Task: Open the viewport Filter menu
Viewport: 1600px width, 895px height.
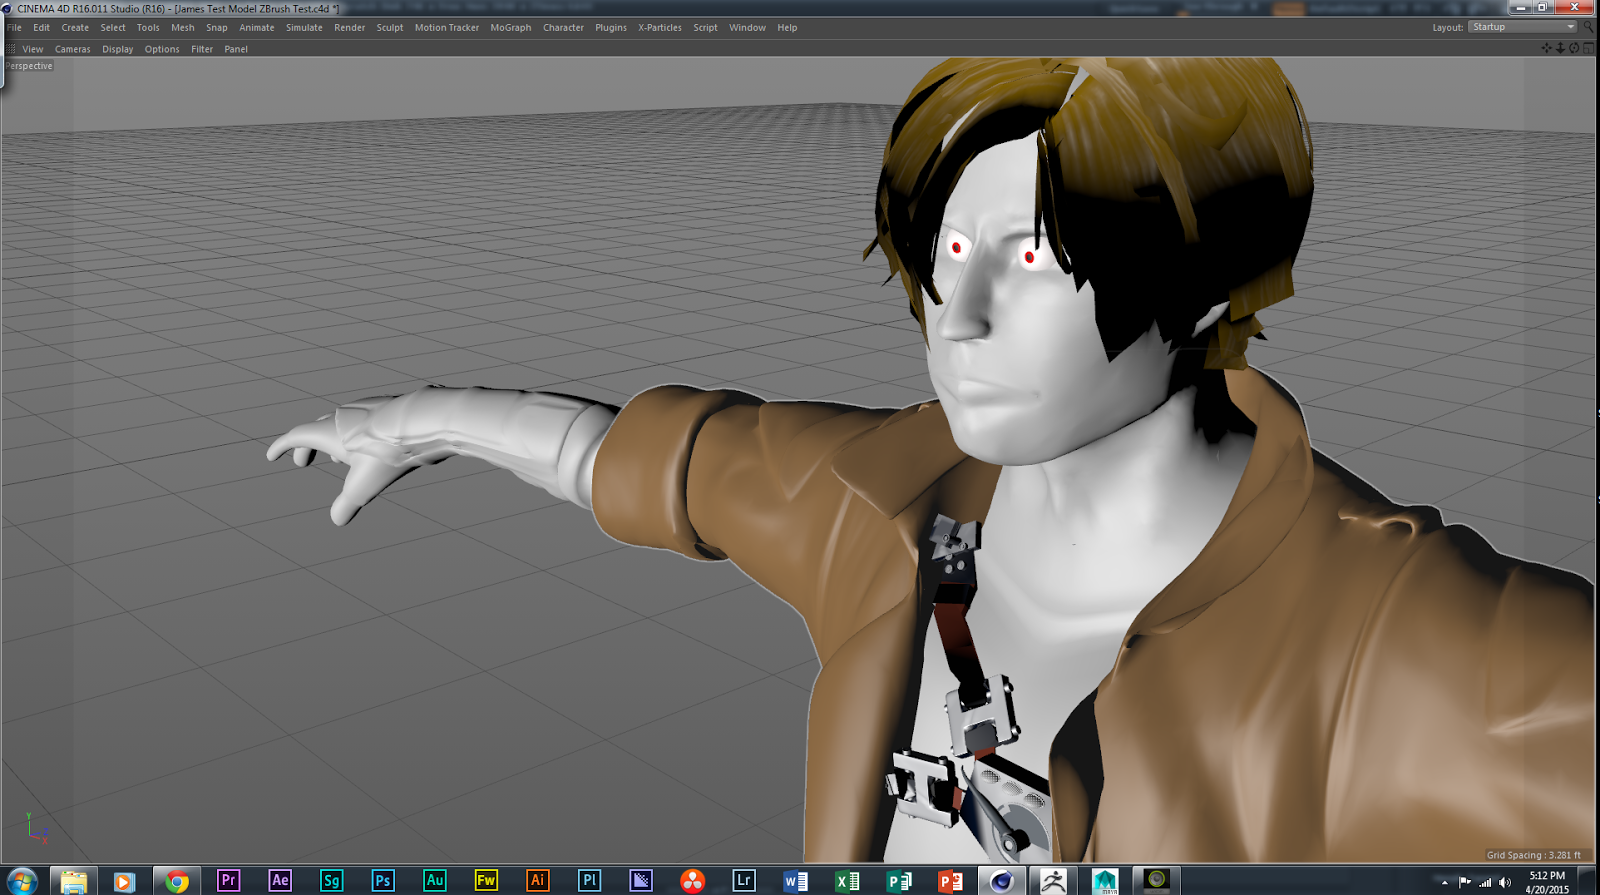Action: [202, 49]
